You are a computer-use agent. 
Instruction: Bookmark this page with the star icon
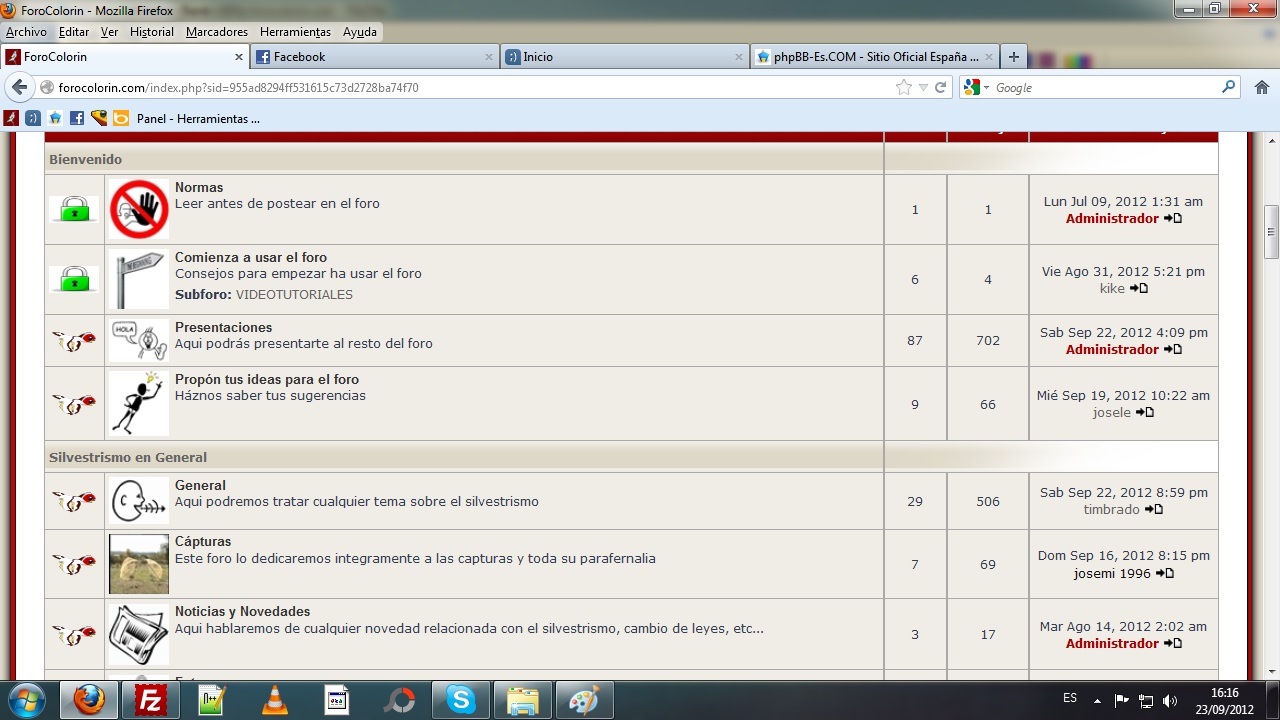click(x=904, y=88)
